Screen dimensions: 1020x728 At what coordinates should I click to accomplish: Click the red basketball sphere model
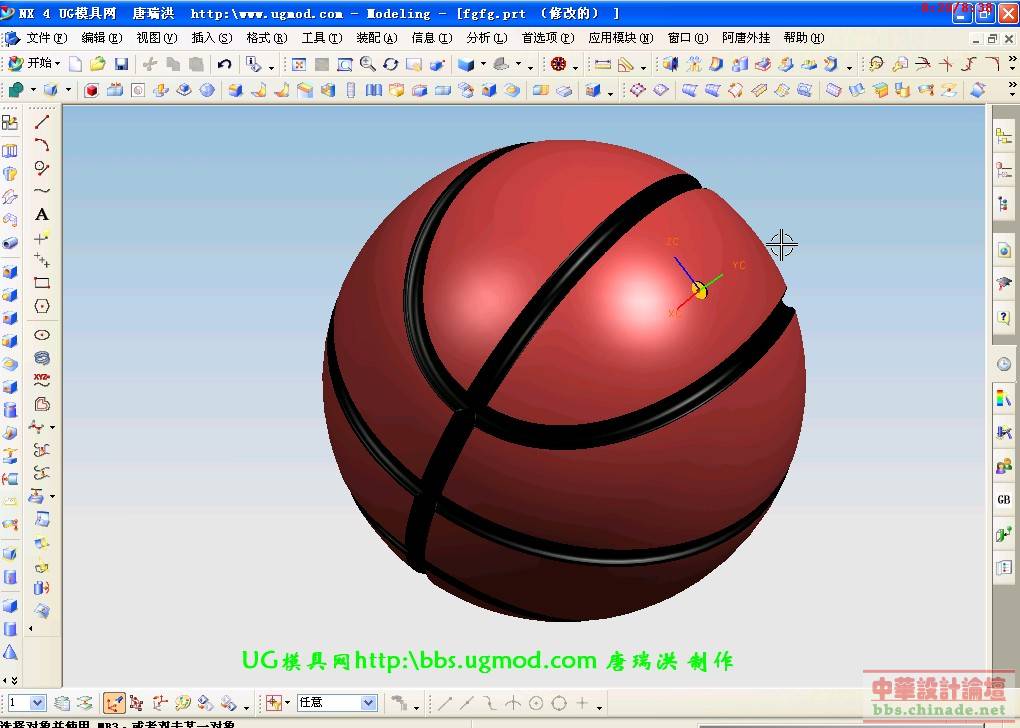[x=564, y=381]
